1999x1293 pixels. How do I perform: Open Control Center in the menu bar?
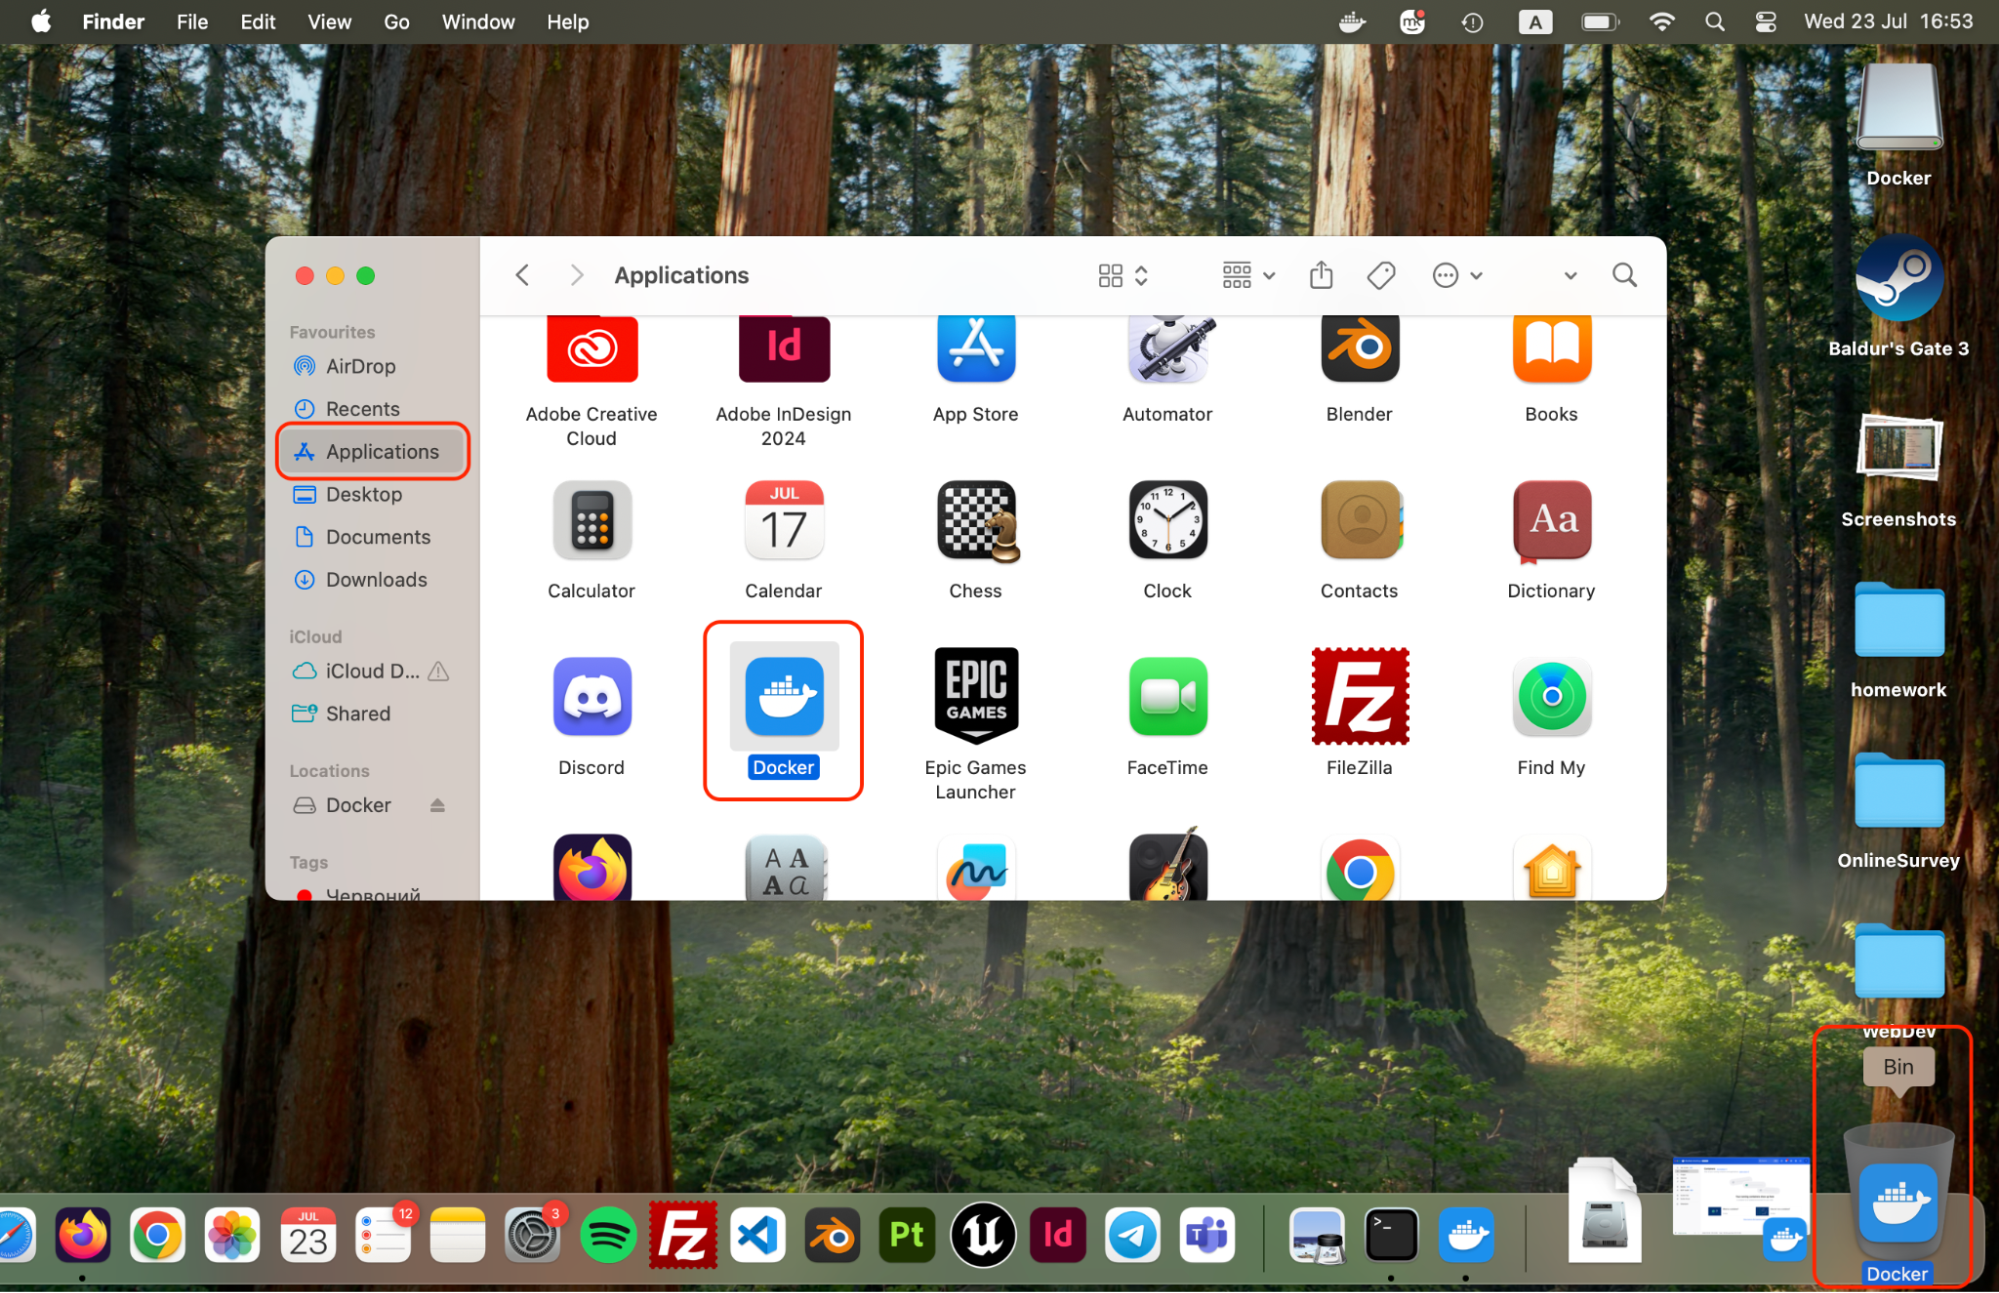[x=1765, y=21]
